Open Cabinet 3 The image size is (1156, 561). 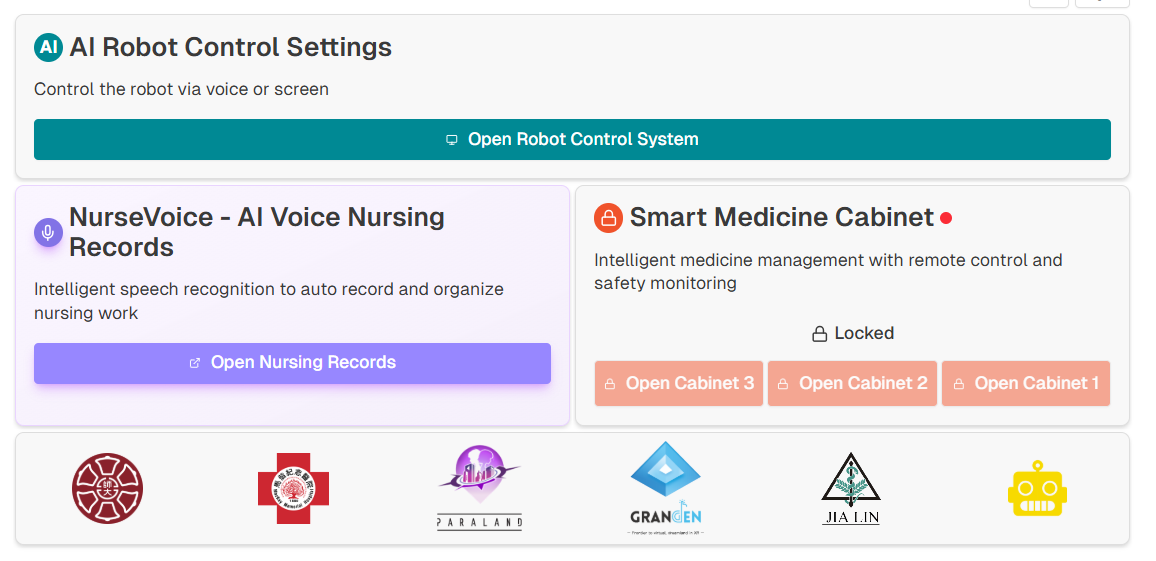coord(678,383)
